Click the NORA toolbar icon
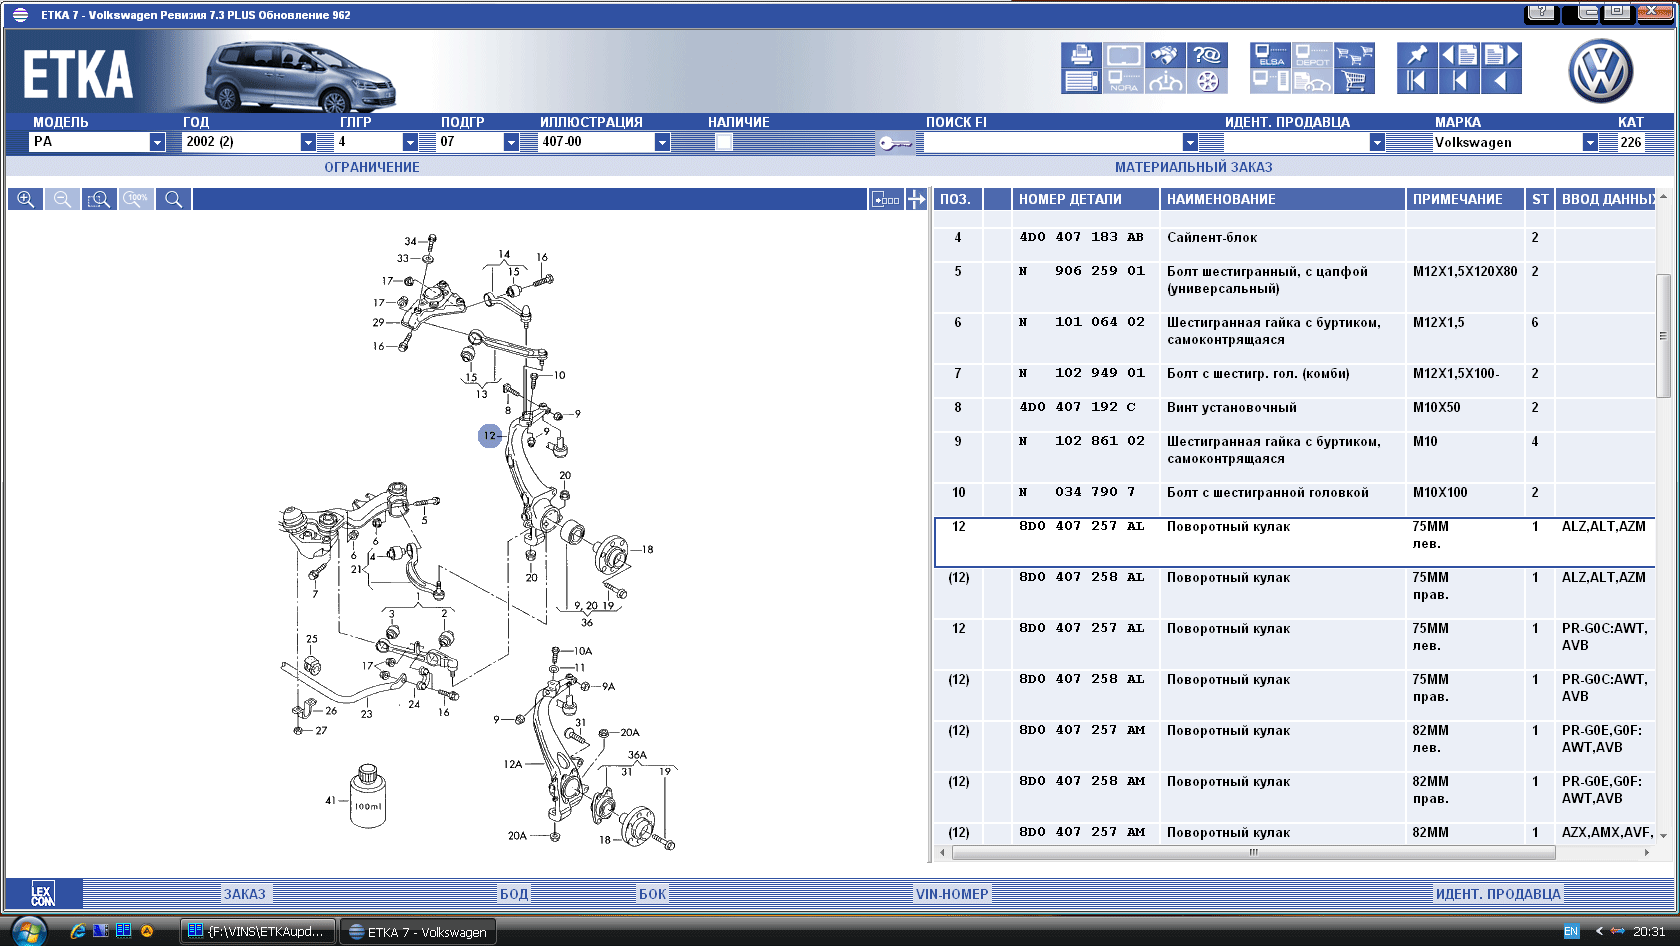1680x946 pixels. (1123, 81)
